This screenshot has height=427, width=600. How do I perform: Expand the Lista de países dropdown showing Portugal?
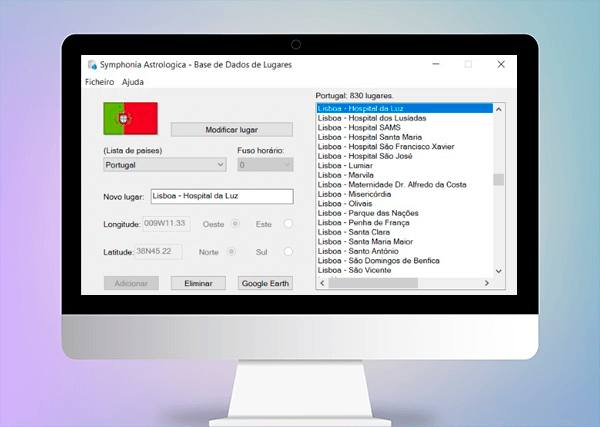(x=165, y=165)
